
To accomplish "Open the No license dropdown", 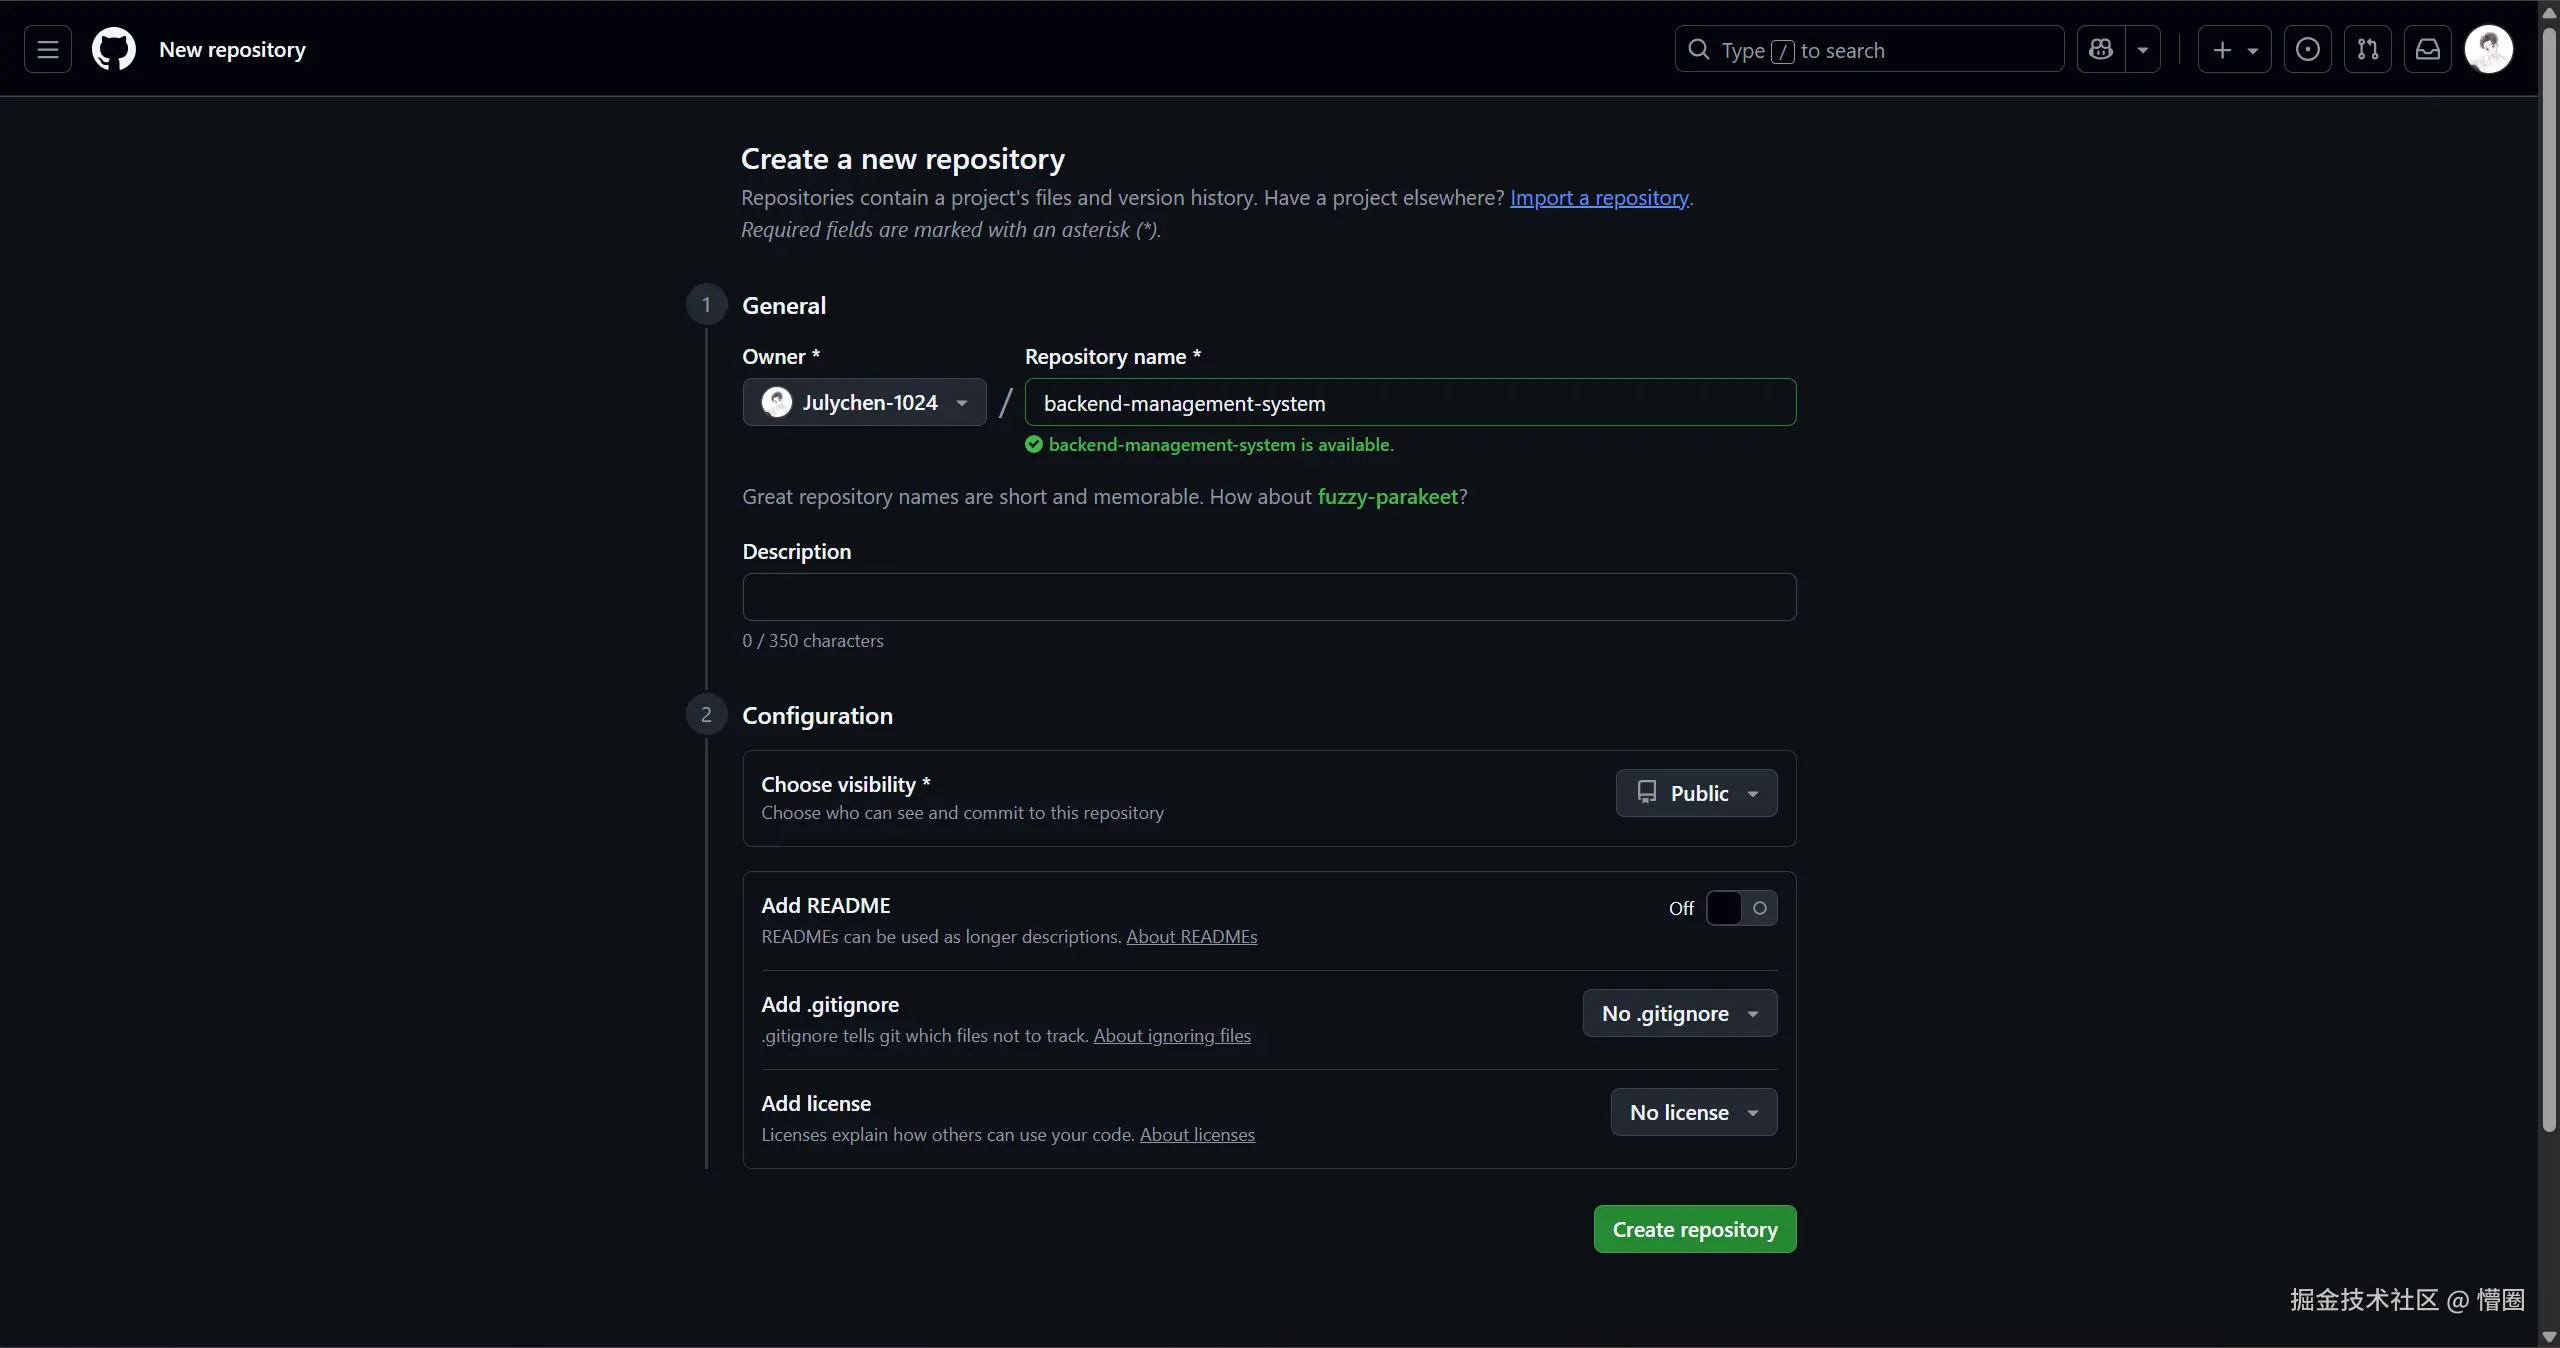I will point(1693,1112).
